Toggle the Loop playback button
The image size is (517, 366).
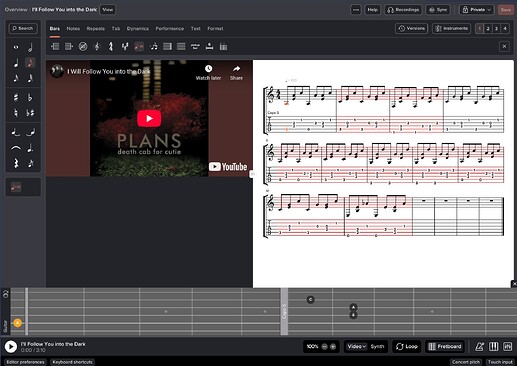coord(407,347)
